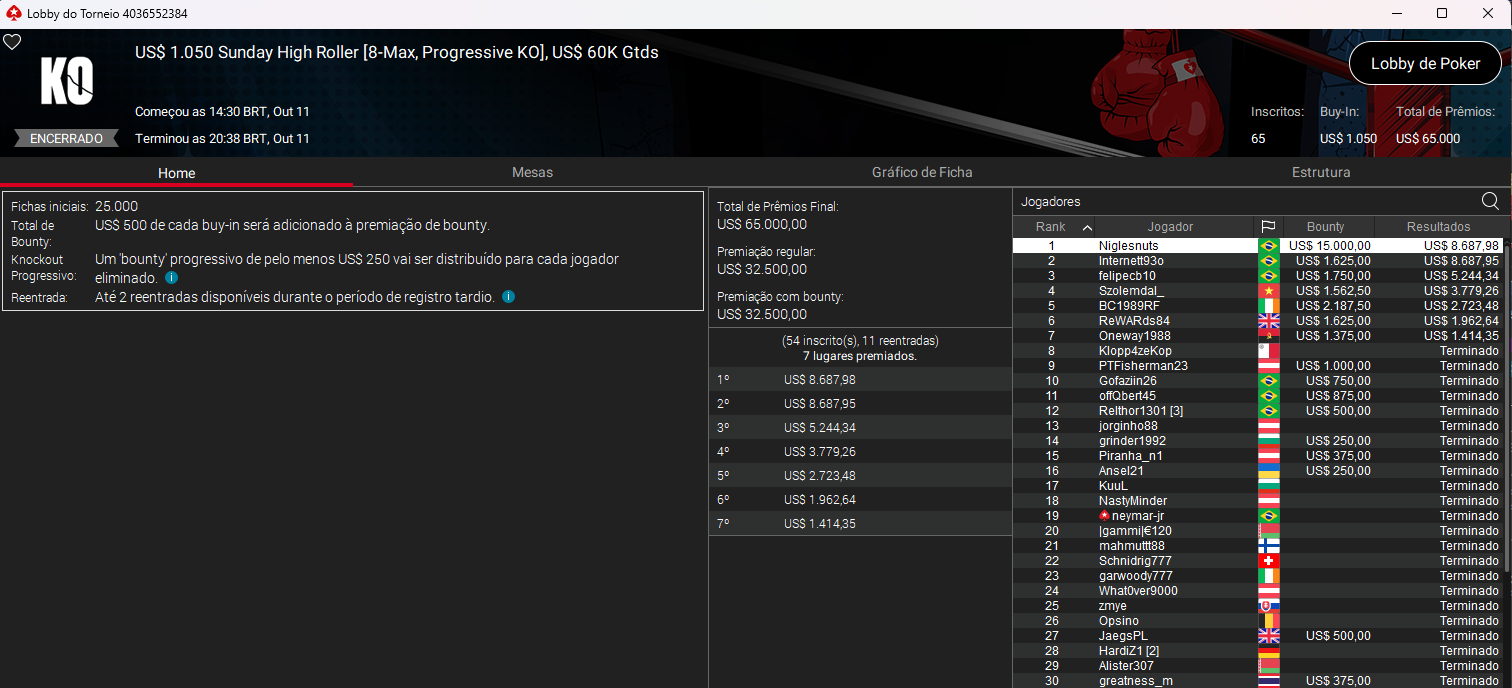Select player Ansel21

pyautogui.click(x=1257, y=471)
